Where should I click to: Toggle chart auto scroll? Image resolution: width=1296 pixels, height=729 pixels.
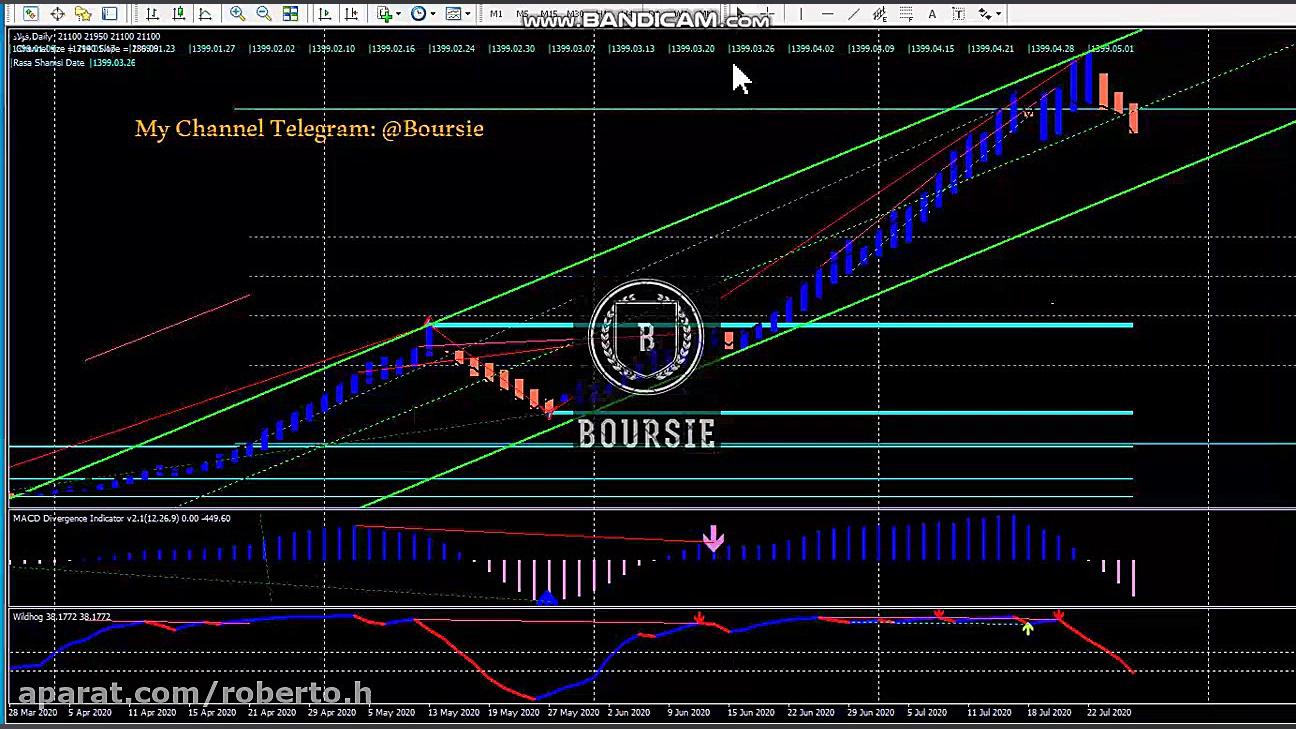click(325, 14)
